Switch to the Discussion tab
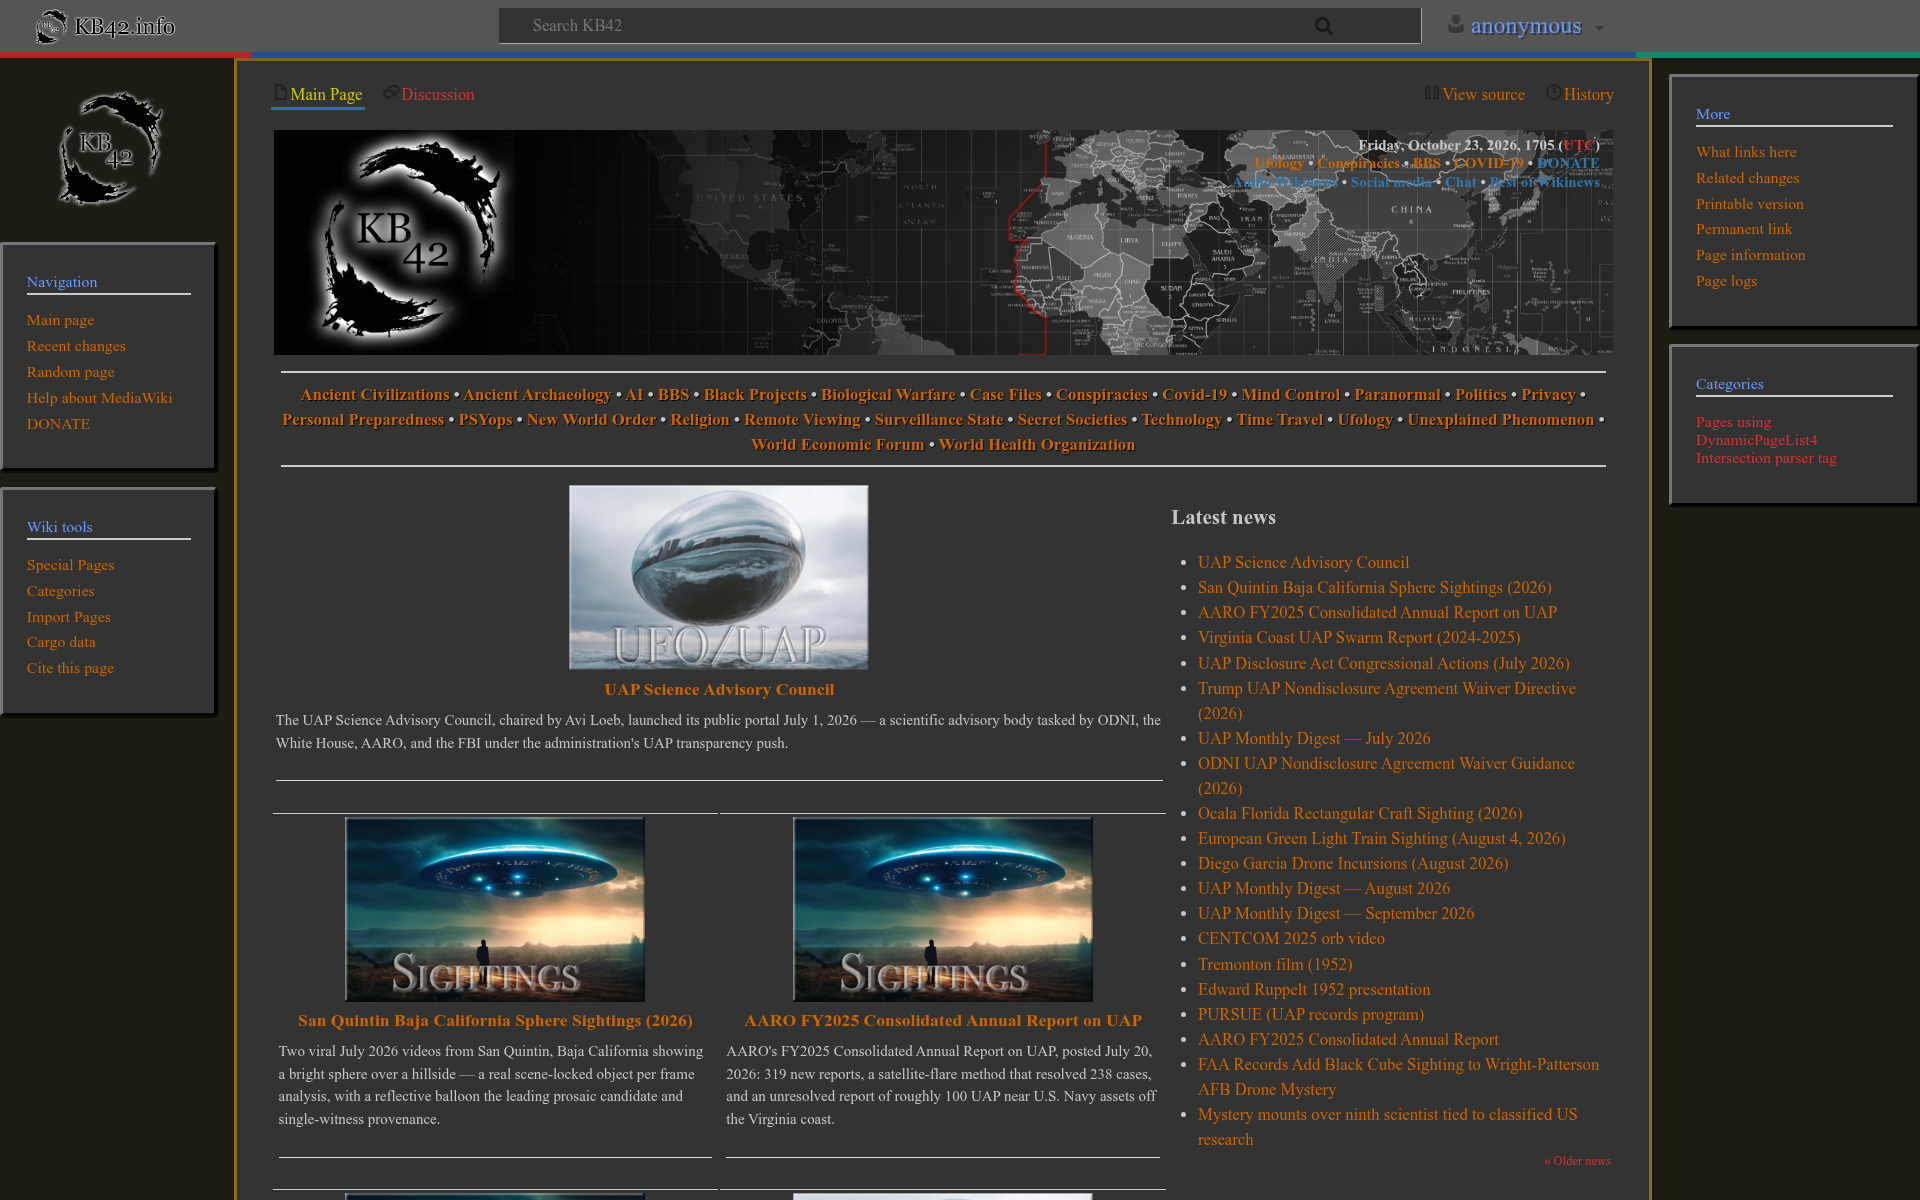This screenshot has height=1200, width=1920. (438, 94)
